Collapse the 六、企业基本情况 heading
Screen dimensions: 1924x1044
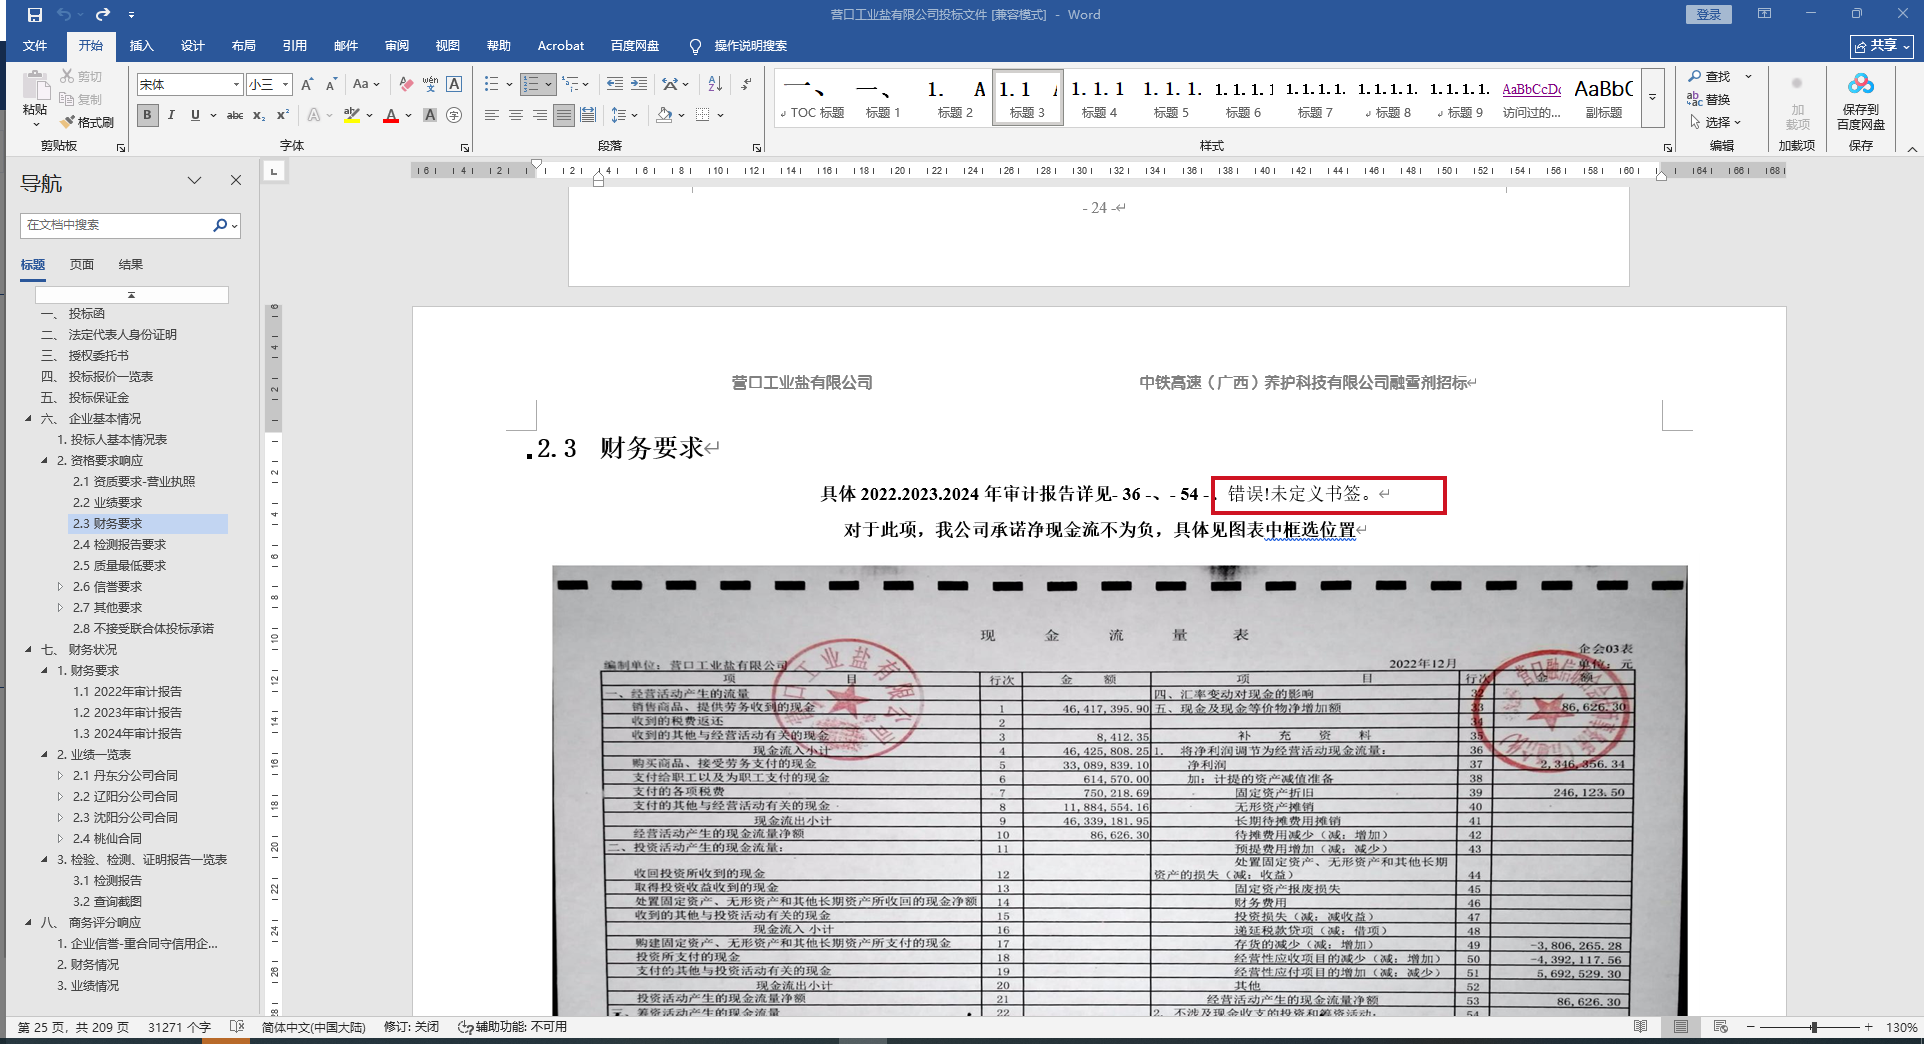tap(28, 419)
